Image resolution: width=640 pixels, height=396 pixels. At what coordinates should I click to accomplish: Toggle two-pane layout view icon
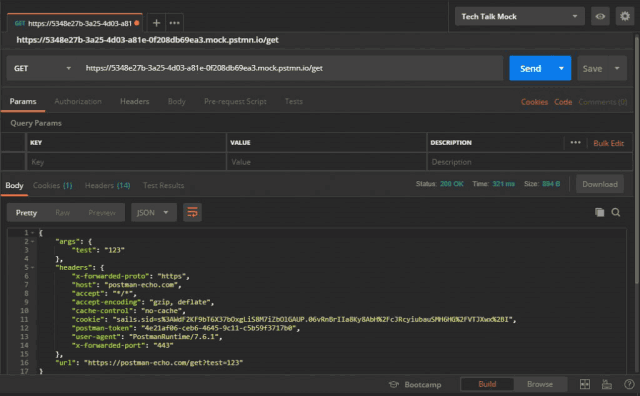pyautogui.click(x=584, y=384)
